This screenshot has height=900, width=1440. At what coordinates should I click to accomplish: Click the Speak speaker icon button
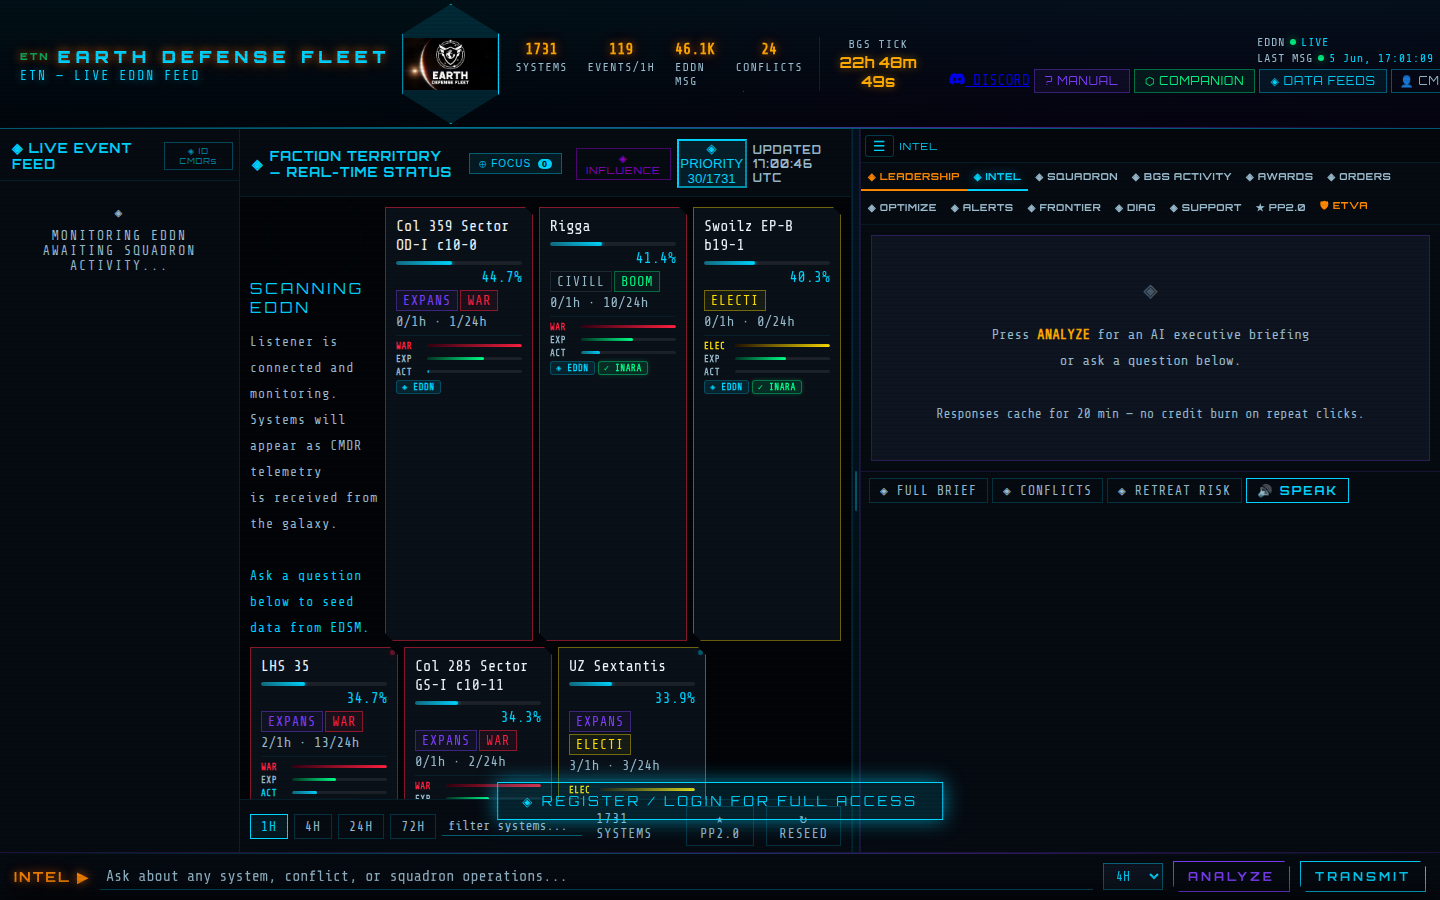pos(1297,491)
